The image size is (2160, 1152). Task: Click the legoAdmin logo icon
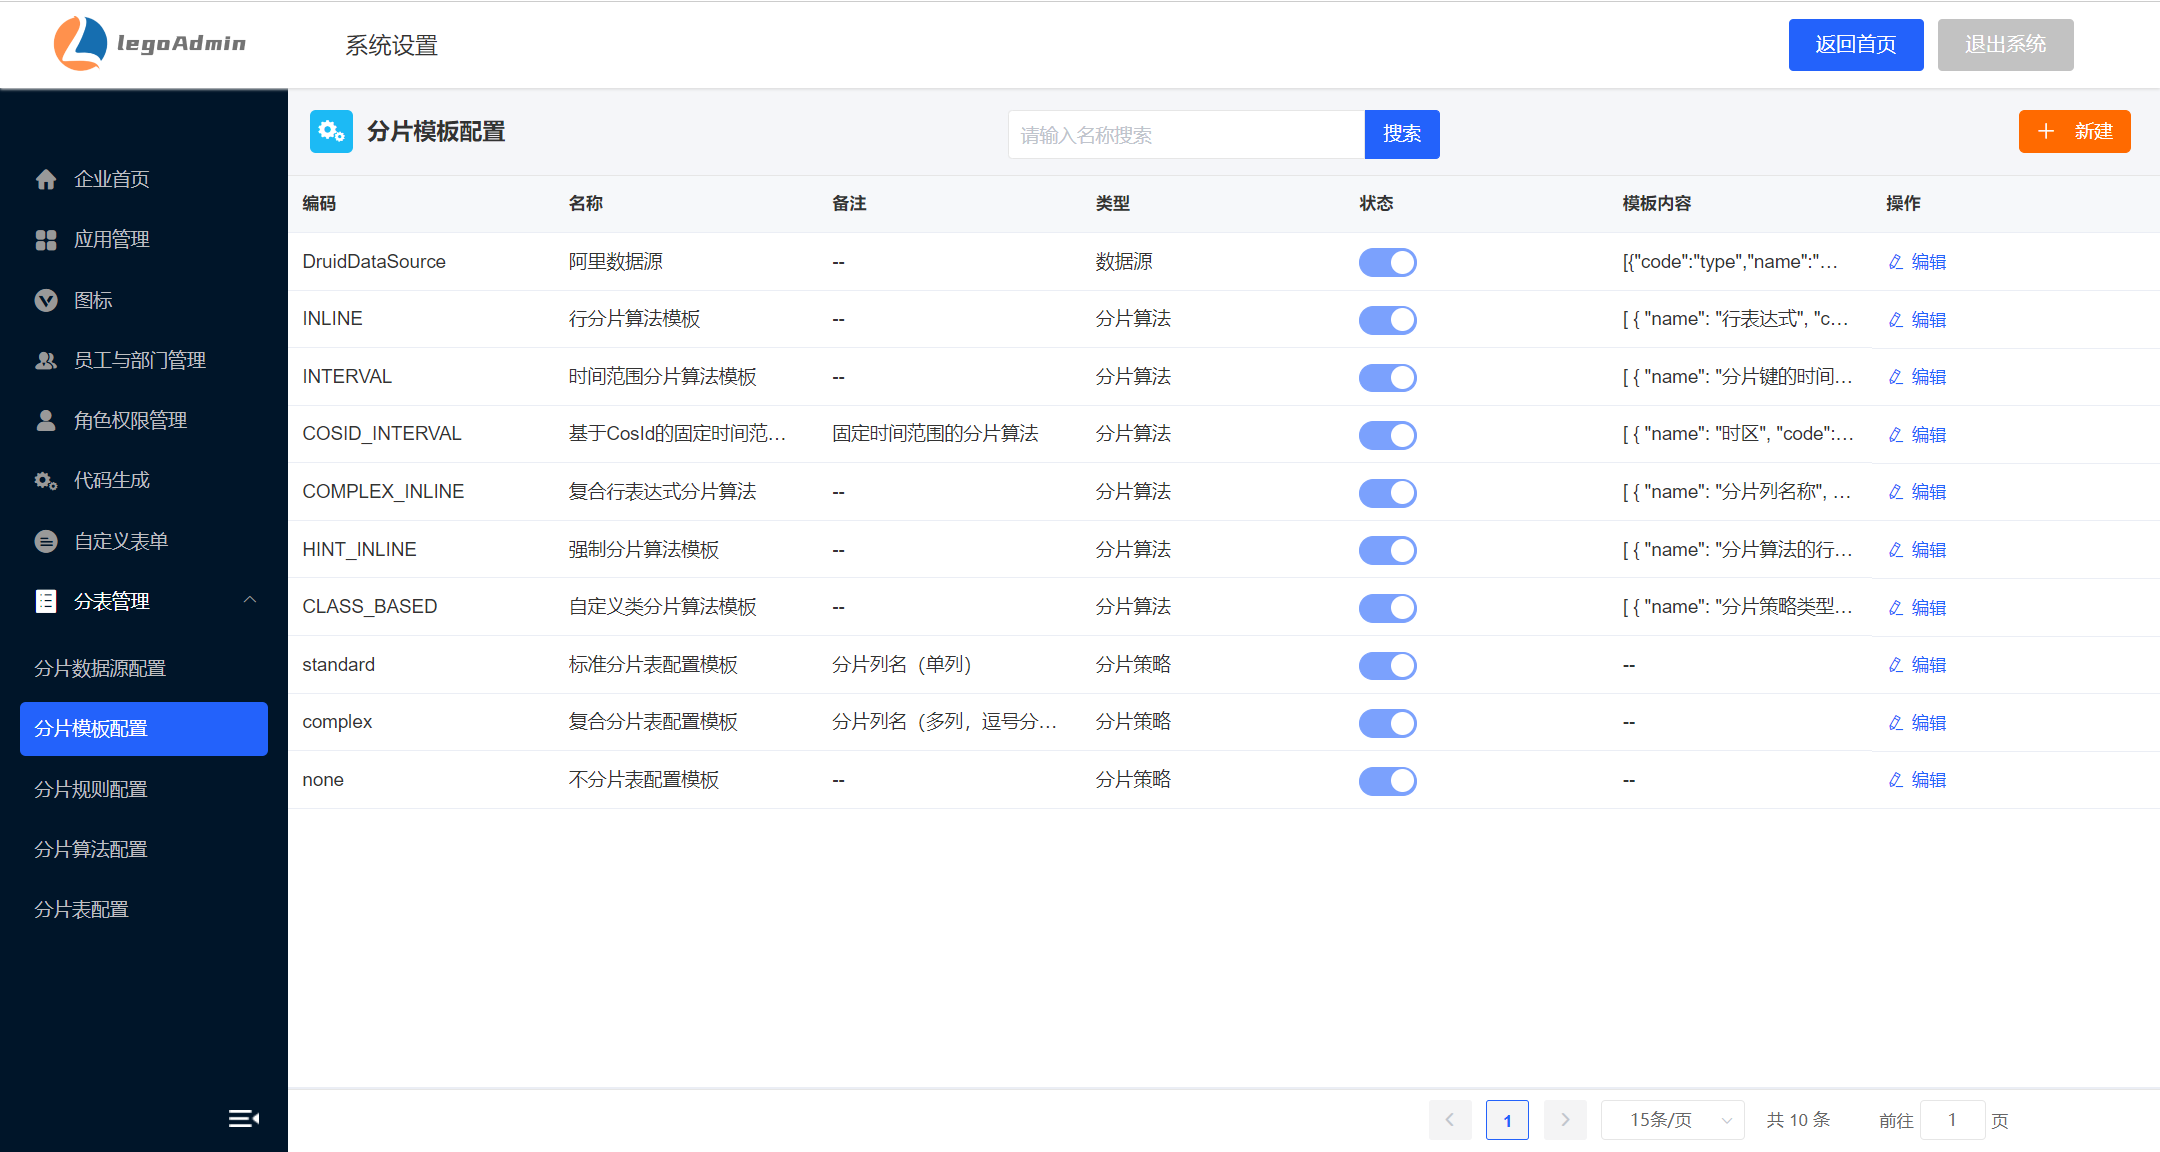(80, 43)
